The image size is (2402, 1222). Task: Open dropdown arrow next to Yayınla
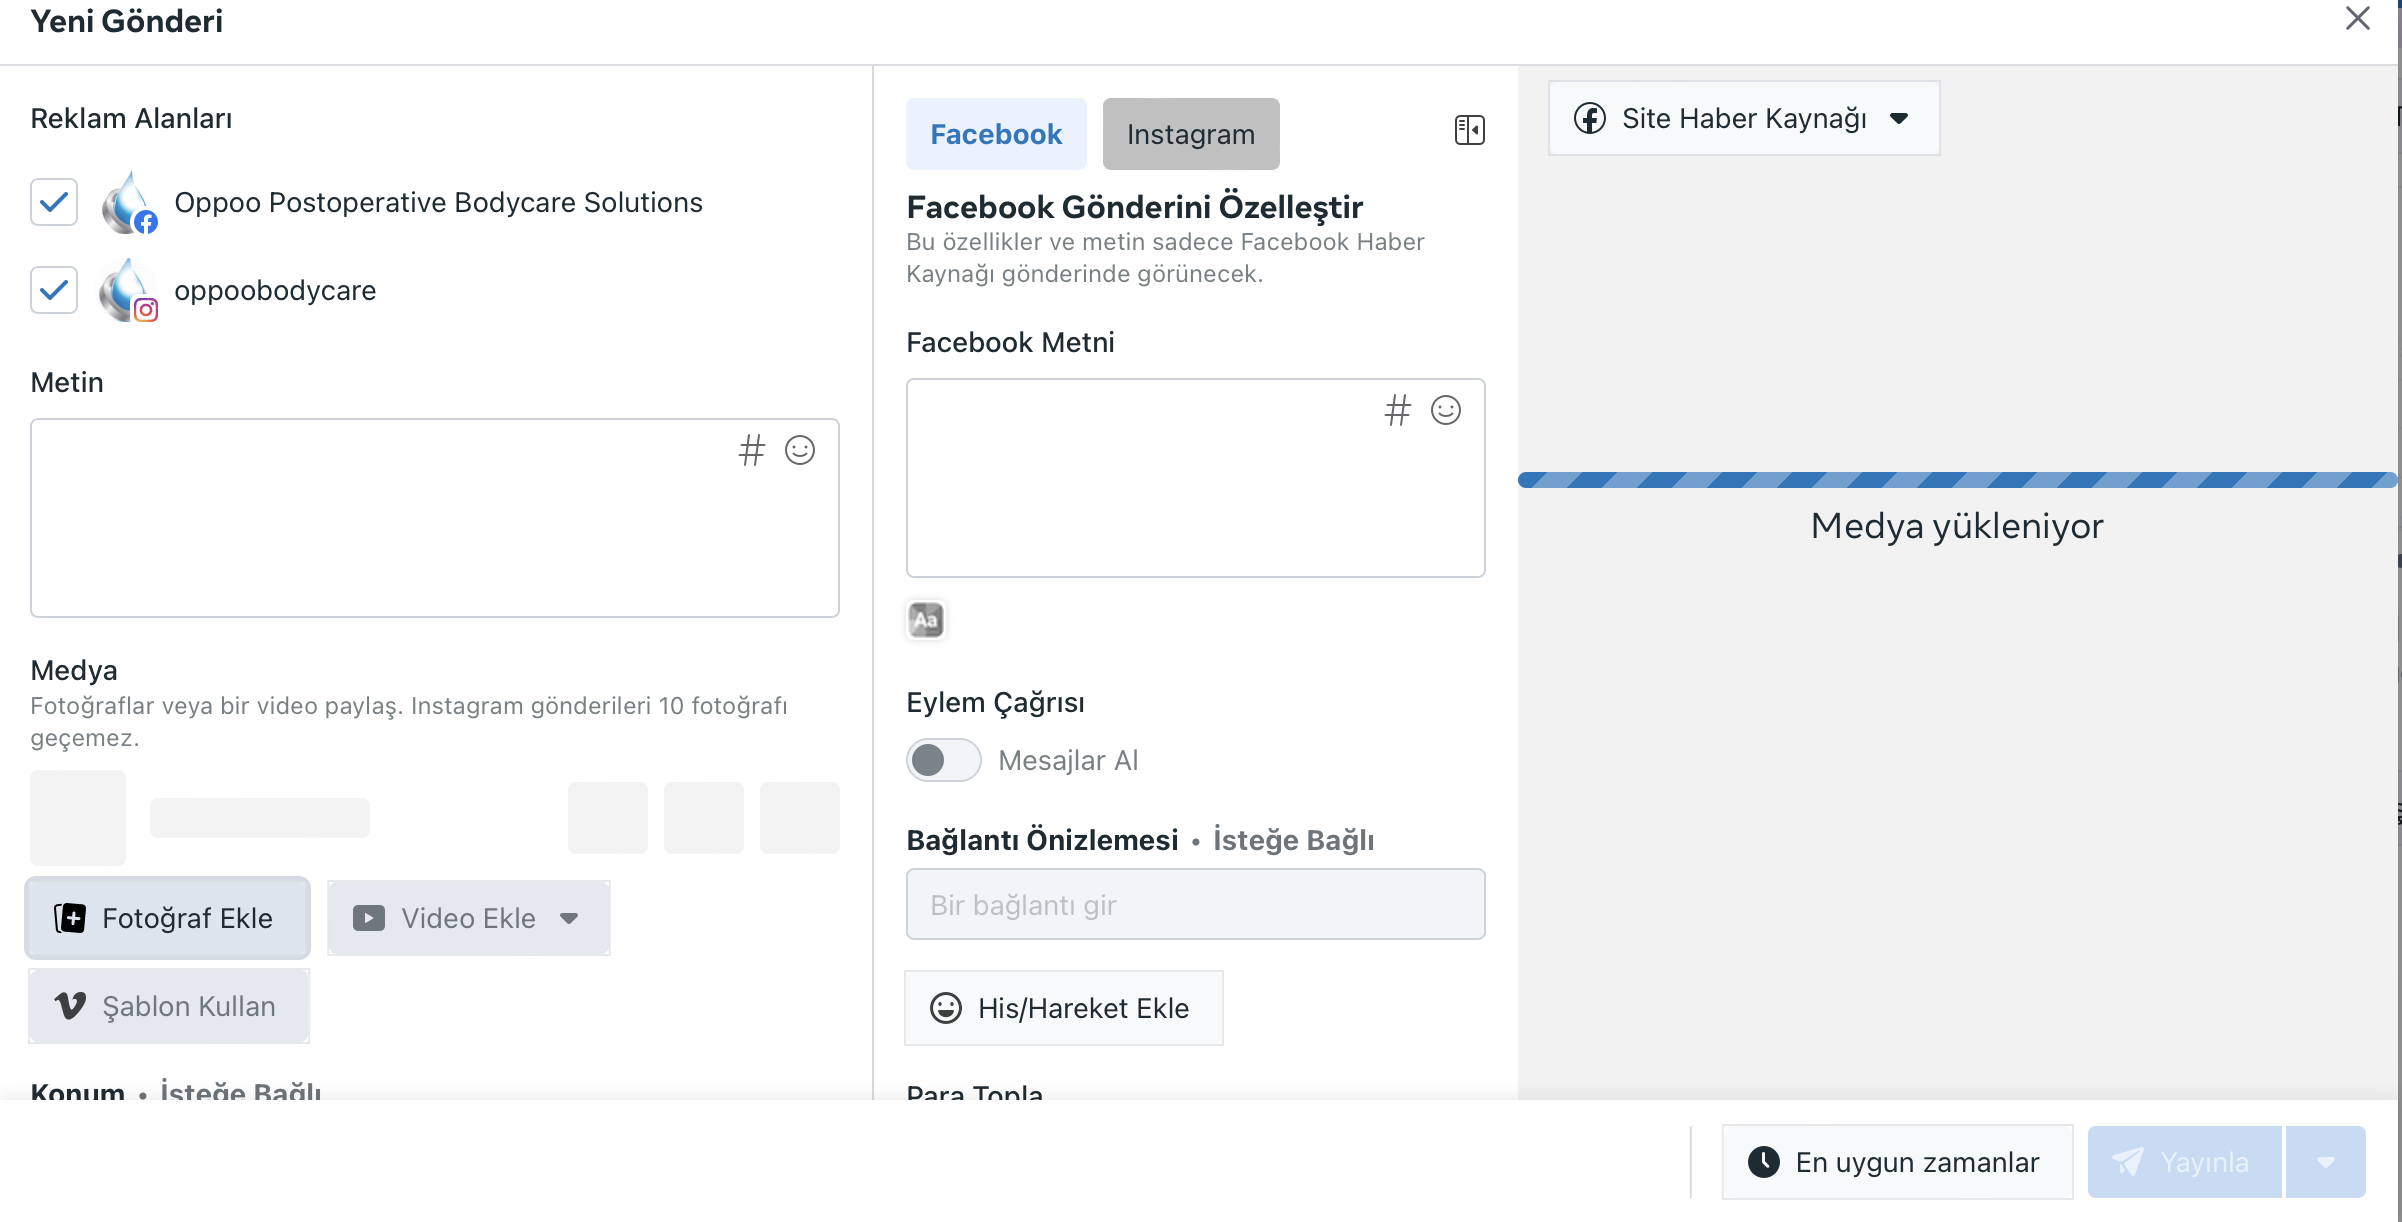(x=2325, y=1162)
